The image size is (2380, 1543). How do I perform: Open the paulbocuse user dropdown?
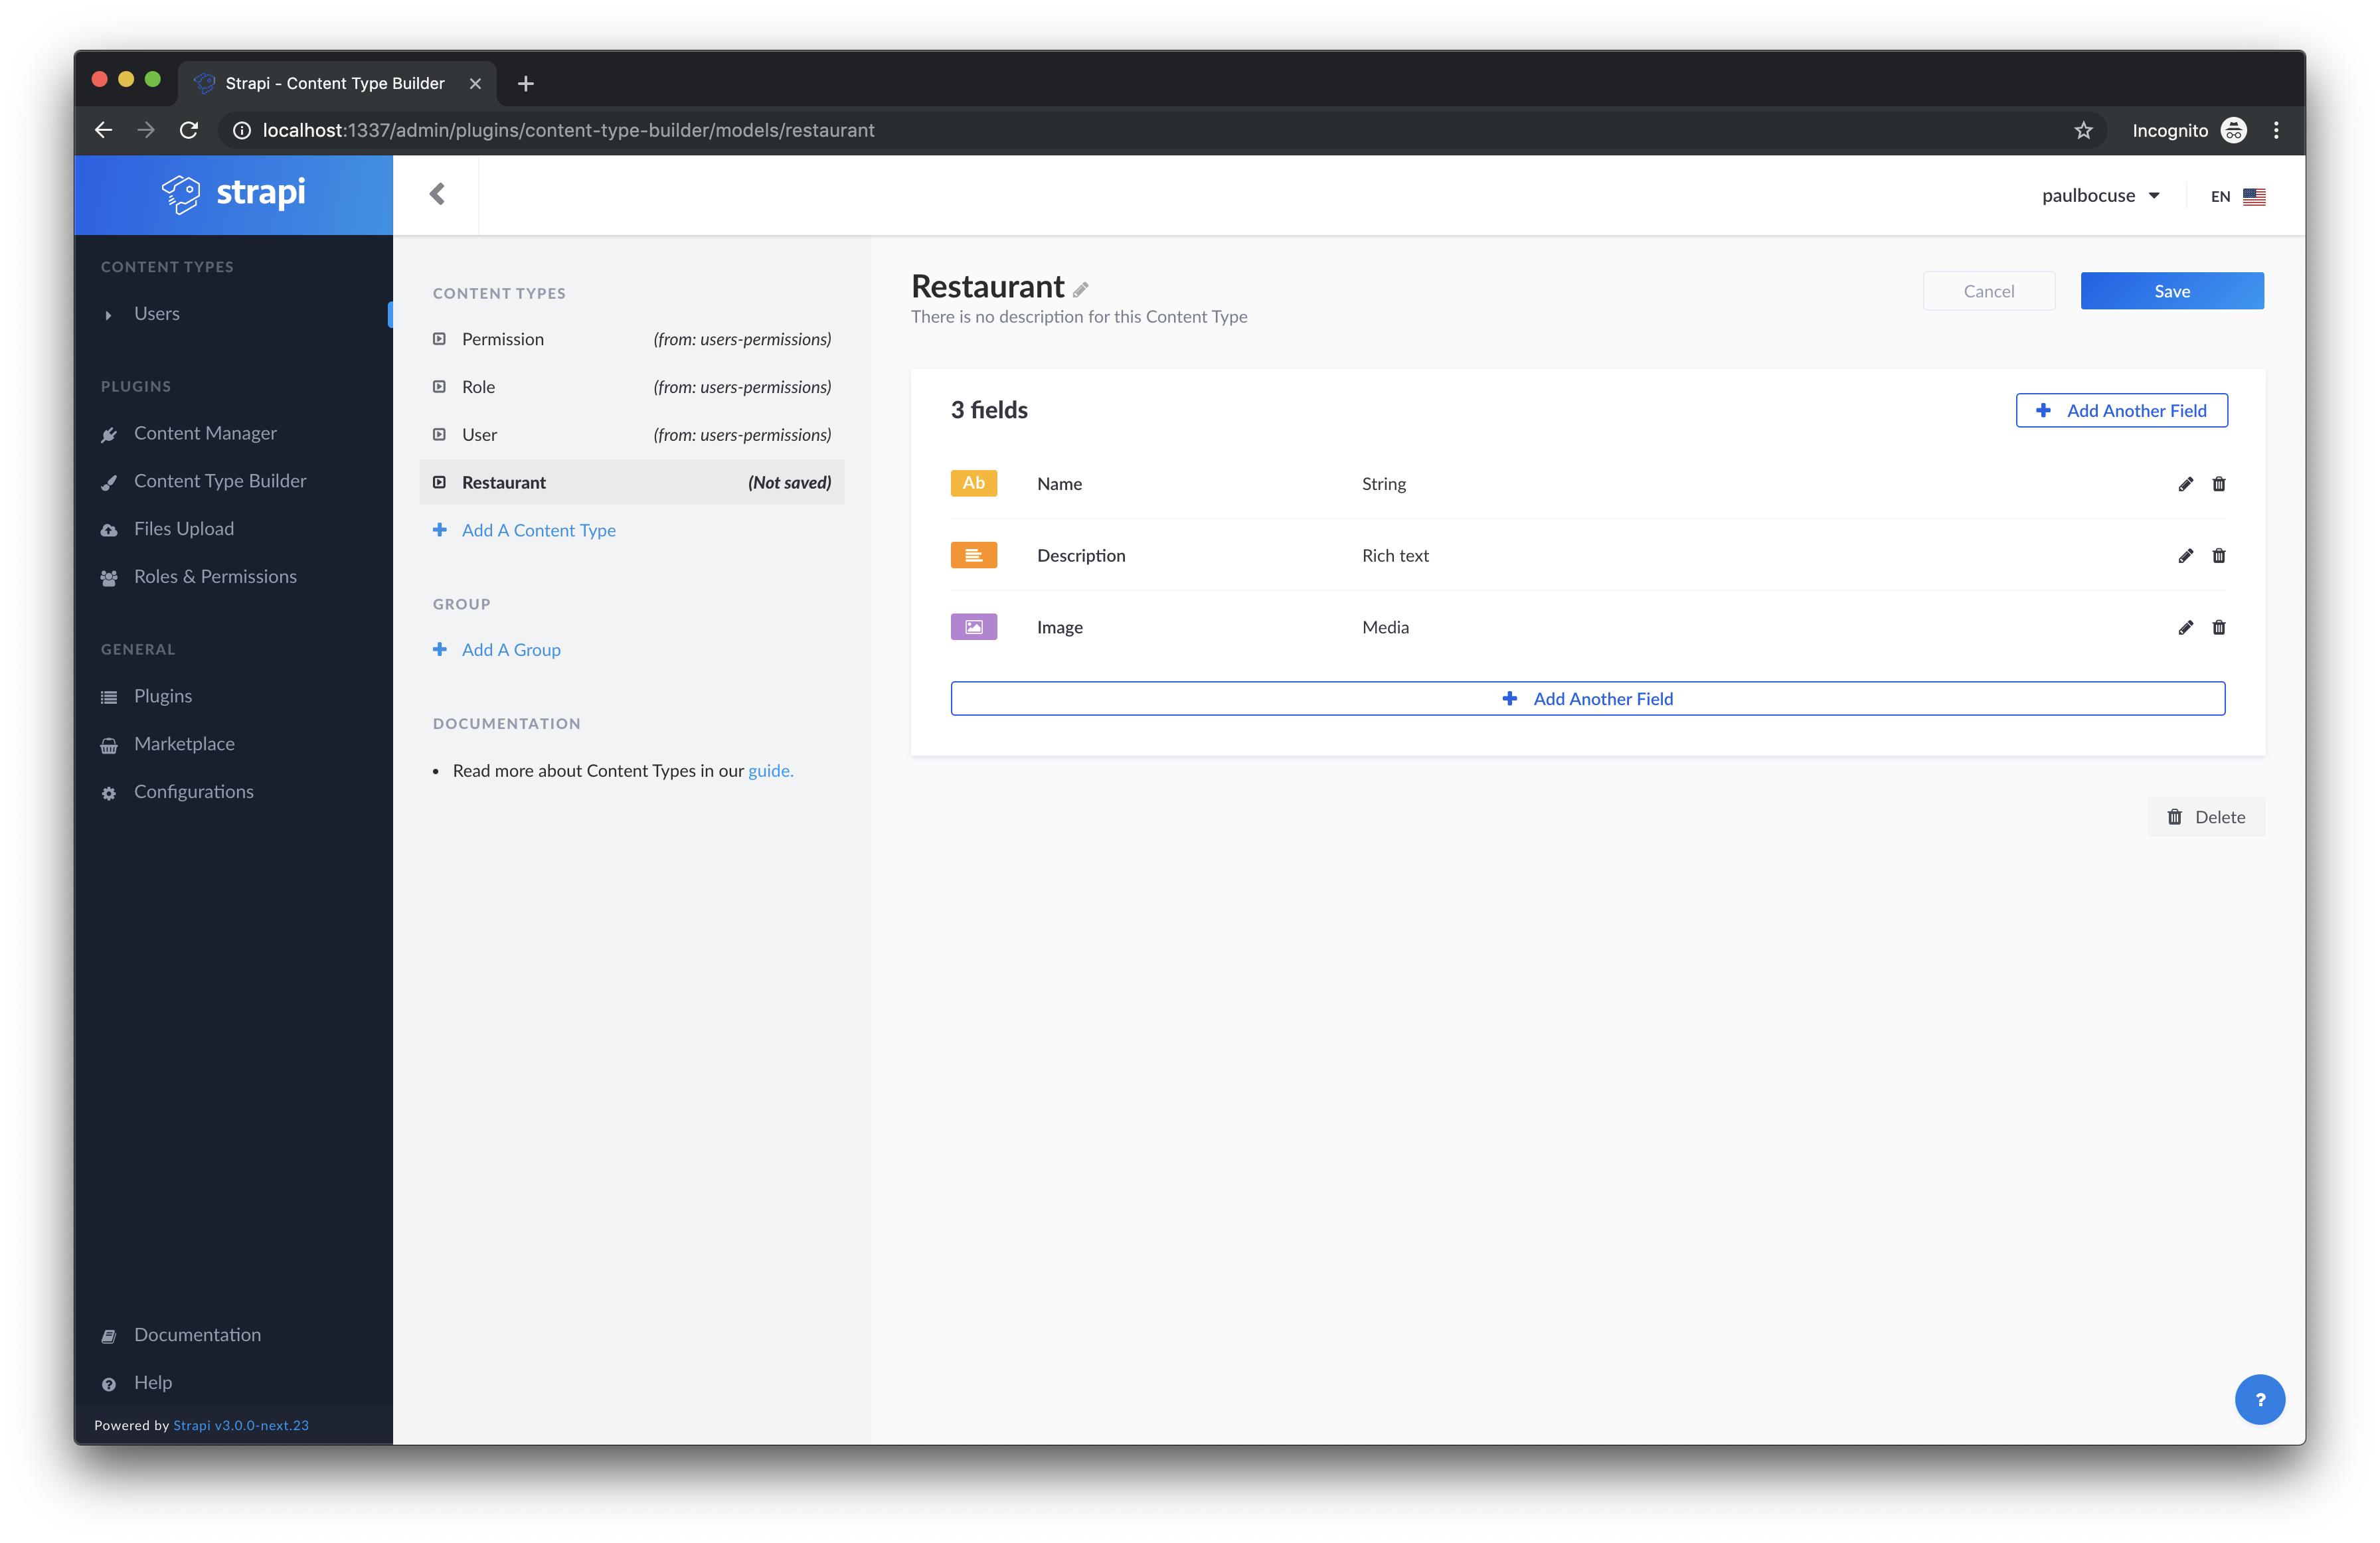tap(2100, 196)
